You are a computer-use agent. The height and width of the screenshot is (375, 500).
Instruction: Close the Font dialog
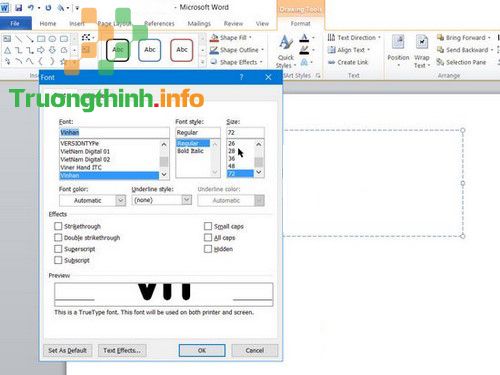[x=268, y=77]
